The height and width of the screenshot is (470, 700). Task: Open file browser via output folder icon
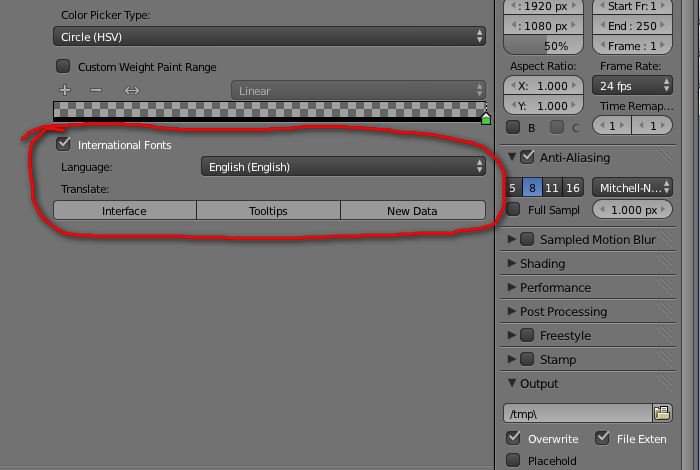[x=662, y=413]
